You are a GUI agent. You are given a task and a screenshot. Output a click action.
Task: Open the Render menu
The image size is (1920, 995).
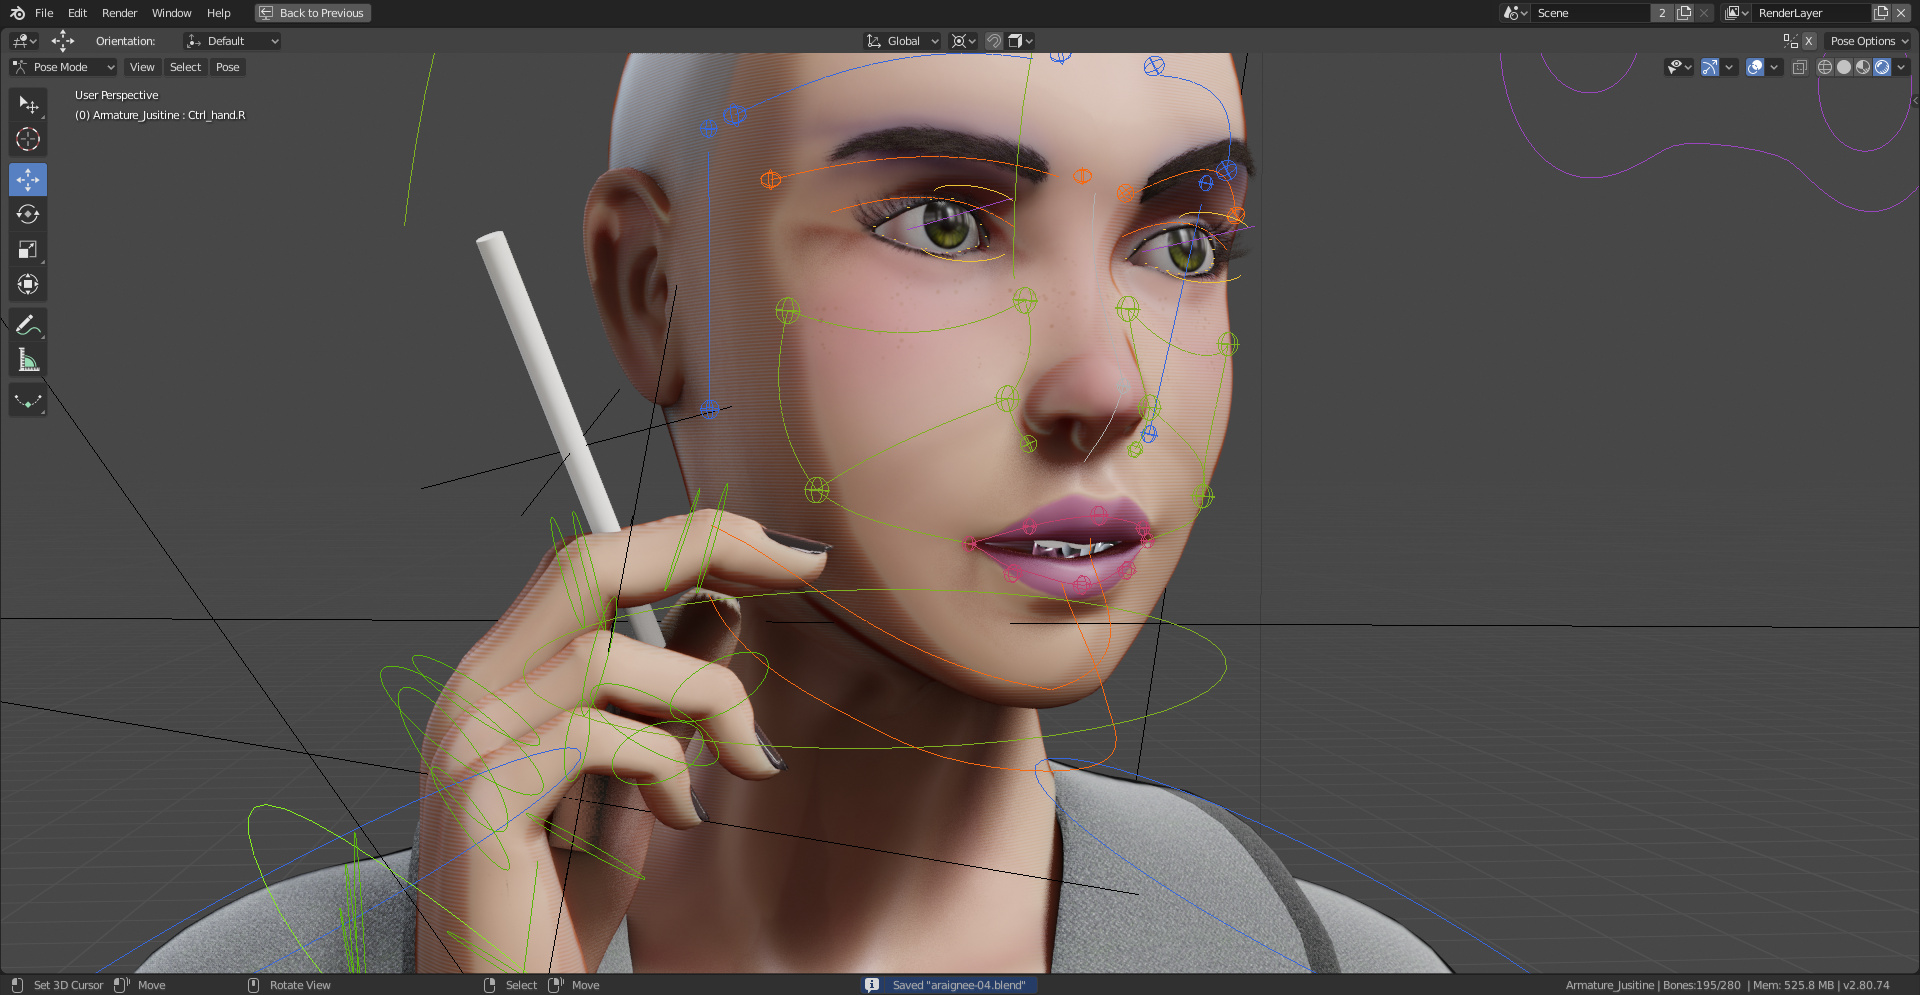pyautogui.click(x=120, y=13)
